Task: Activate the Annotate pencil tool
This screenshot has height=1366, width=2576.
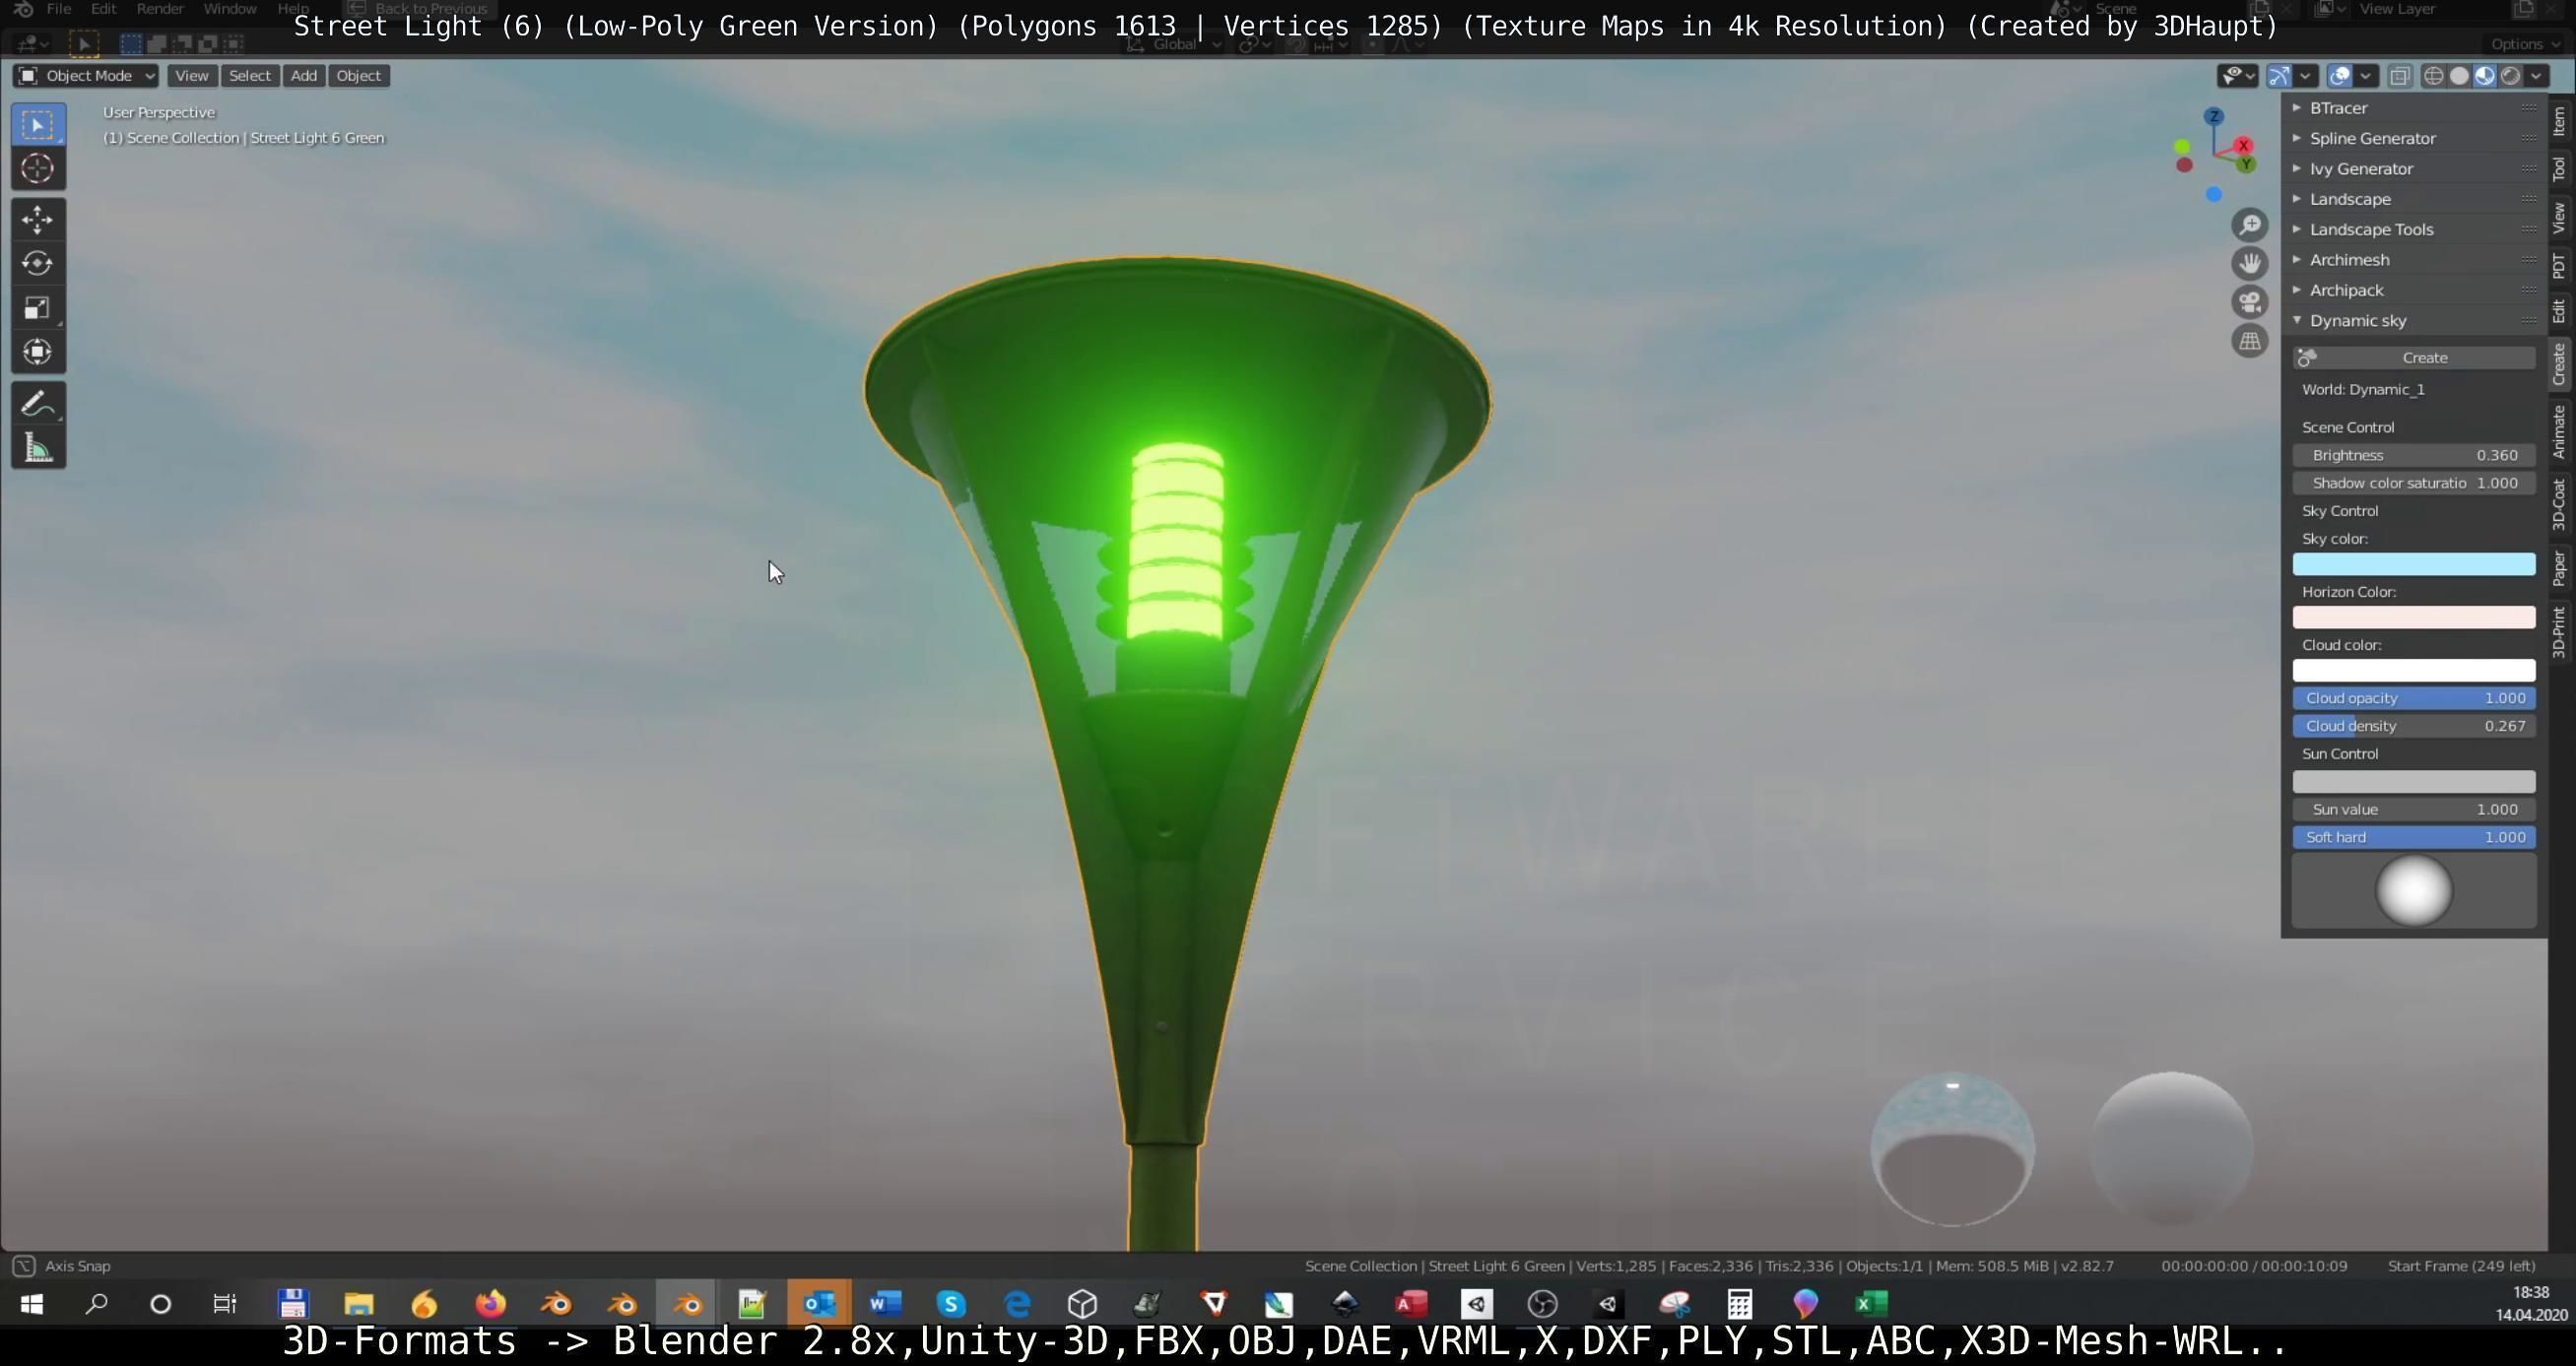Action: 38,405
